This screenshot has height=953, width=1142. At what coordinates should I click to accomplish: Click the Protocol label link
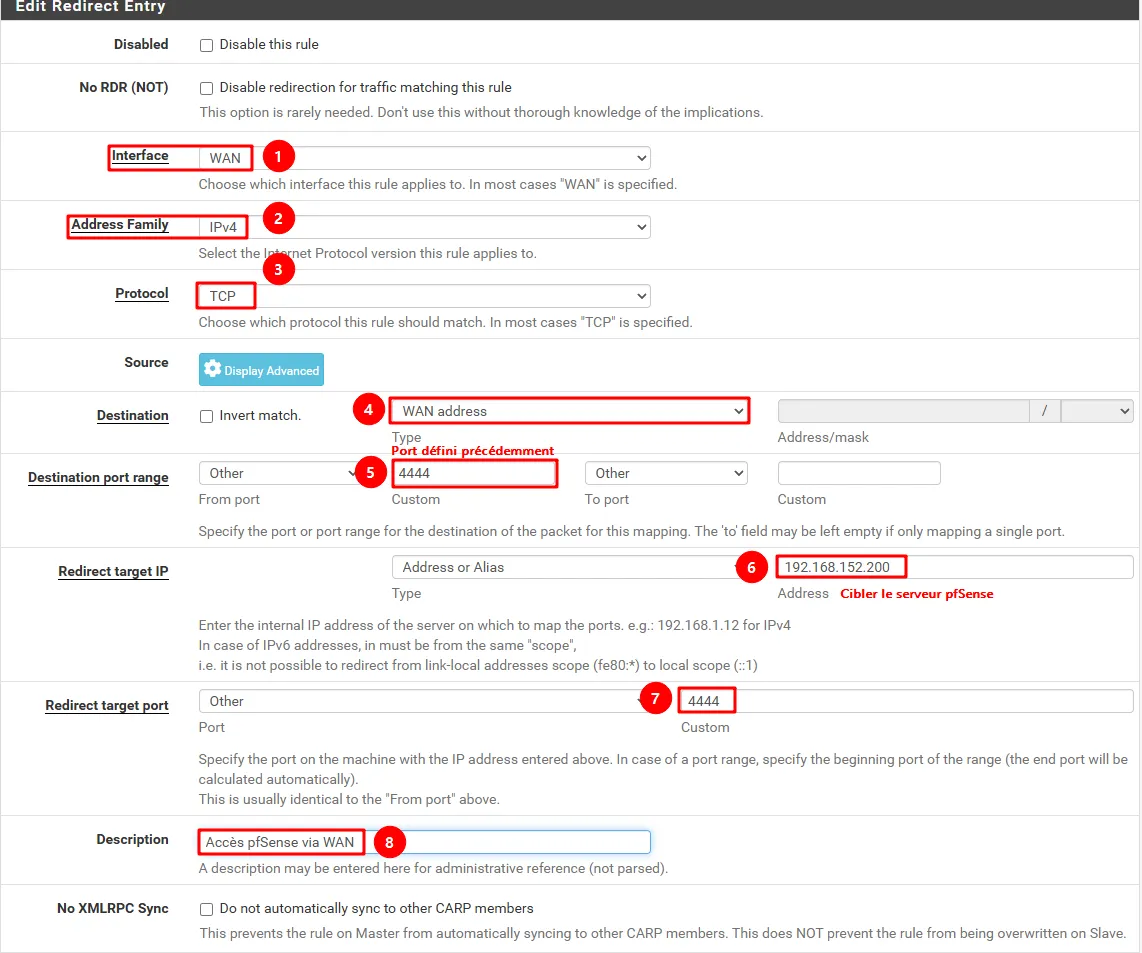[x=142, y=294]
